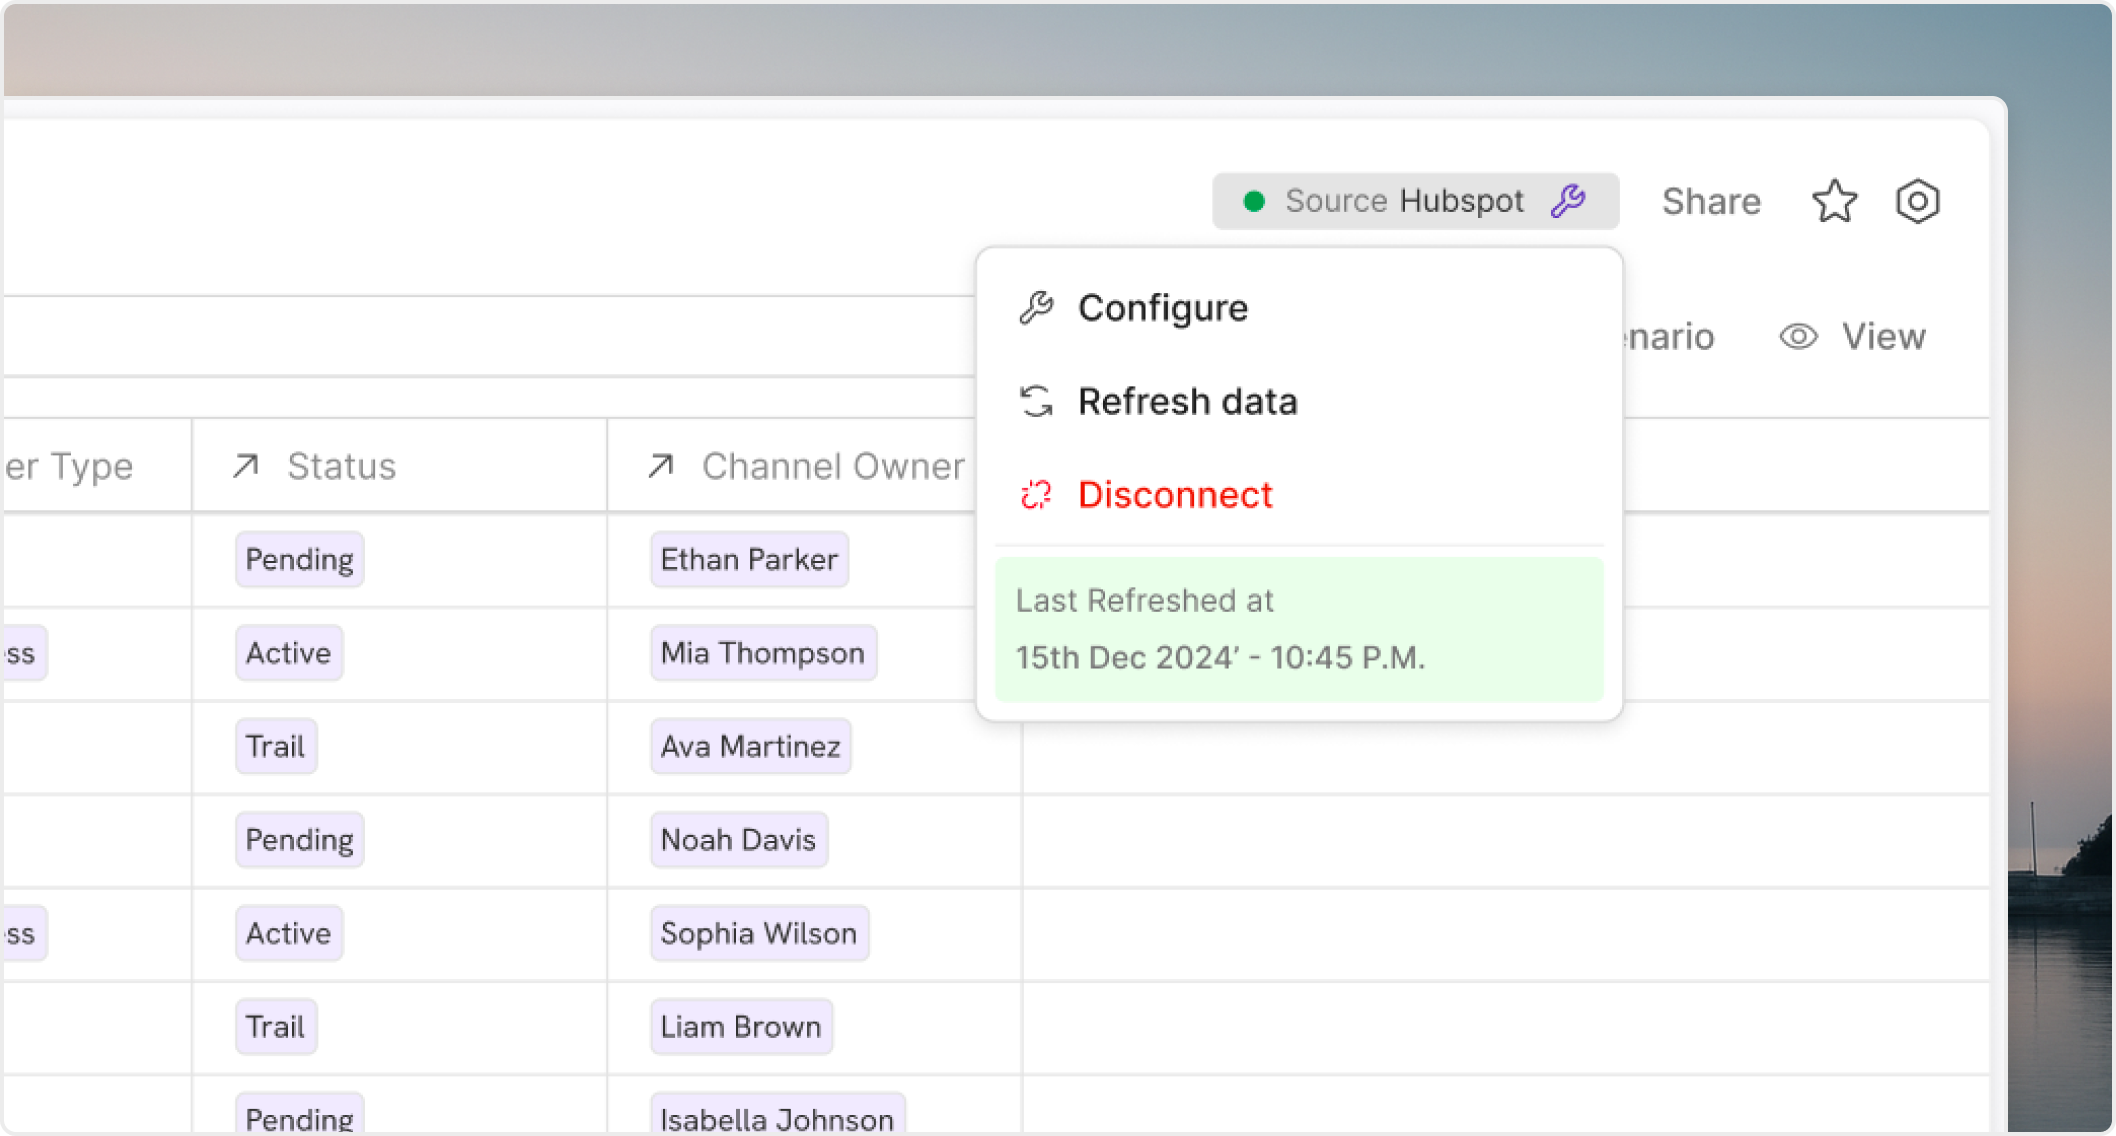Image resolution: width=2116 pixels, height=1136 pixels.
Task: Click the arrow icon in Channel Owner header
Action: (x=661, y=466)
